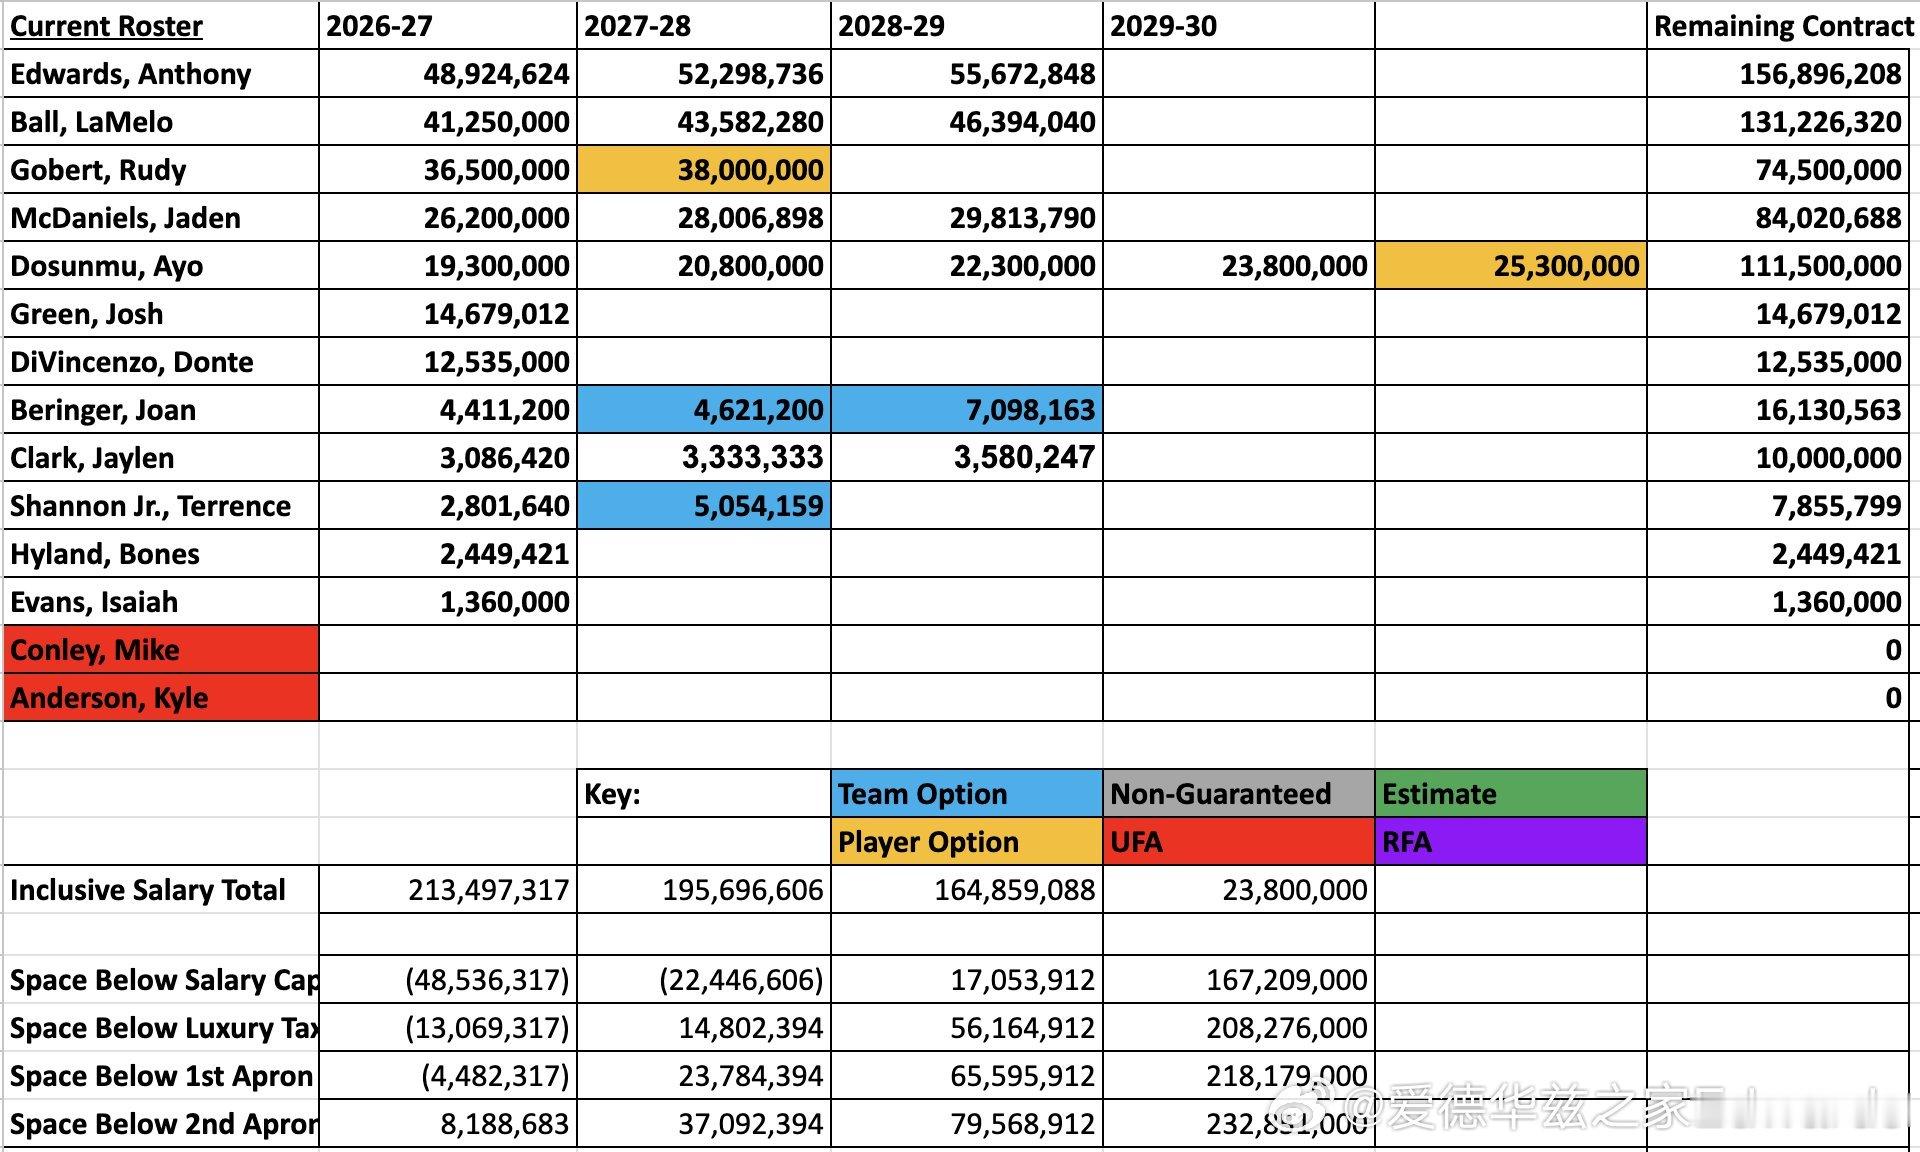Click the 2026-27 column header
This screenshot has width=1920, height=1152.
tap(448, 25)
